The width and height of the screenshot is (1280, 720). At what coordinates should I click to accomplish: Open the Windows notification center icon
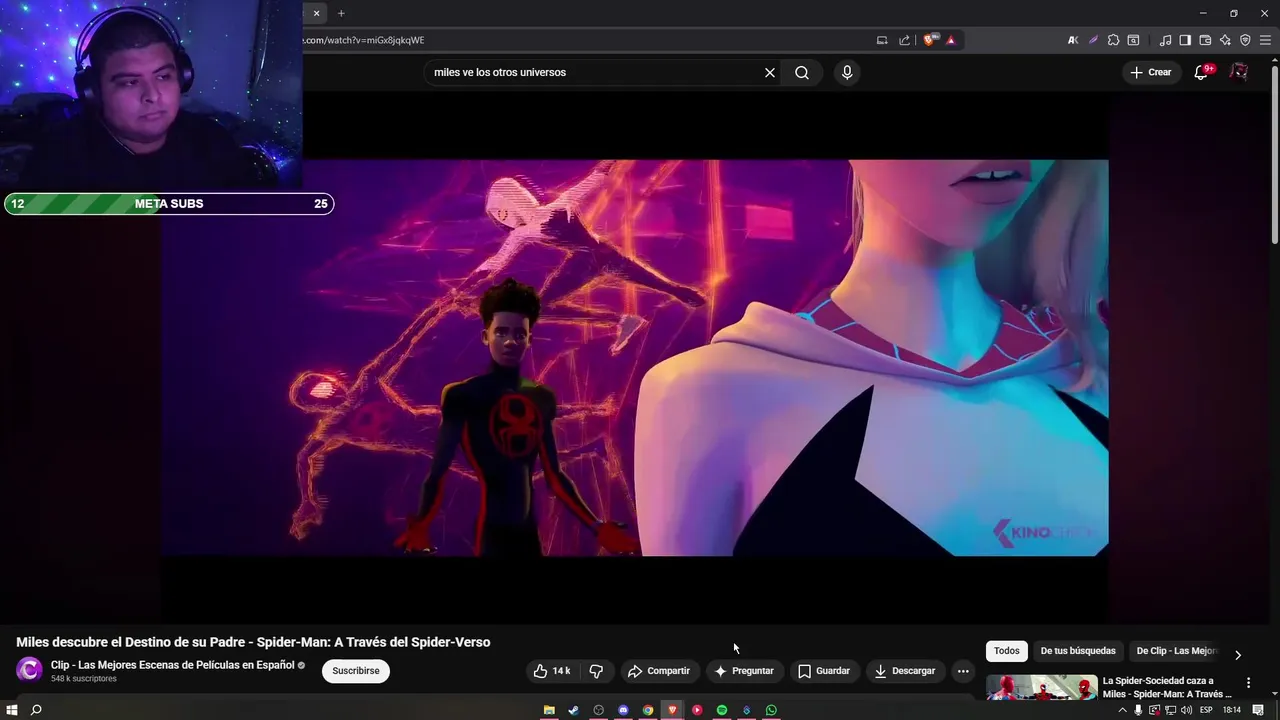coord(1258,710)
